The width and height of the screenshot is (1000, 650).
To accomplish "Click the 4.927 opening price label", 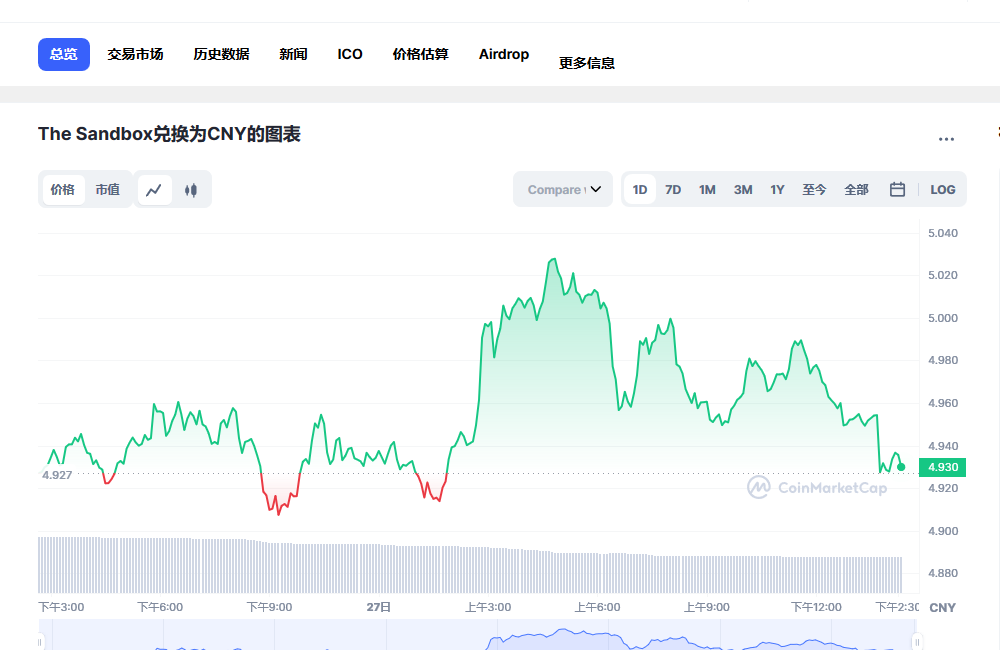I will tap(57, 475).
